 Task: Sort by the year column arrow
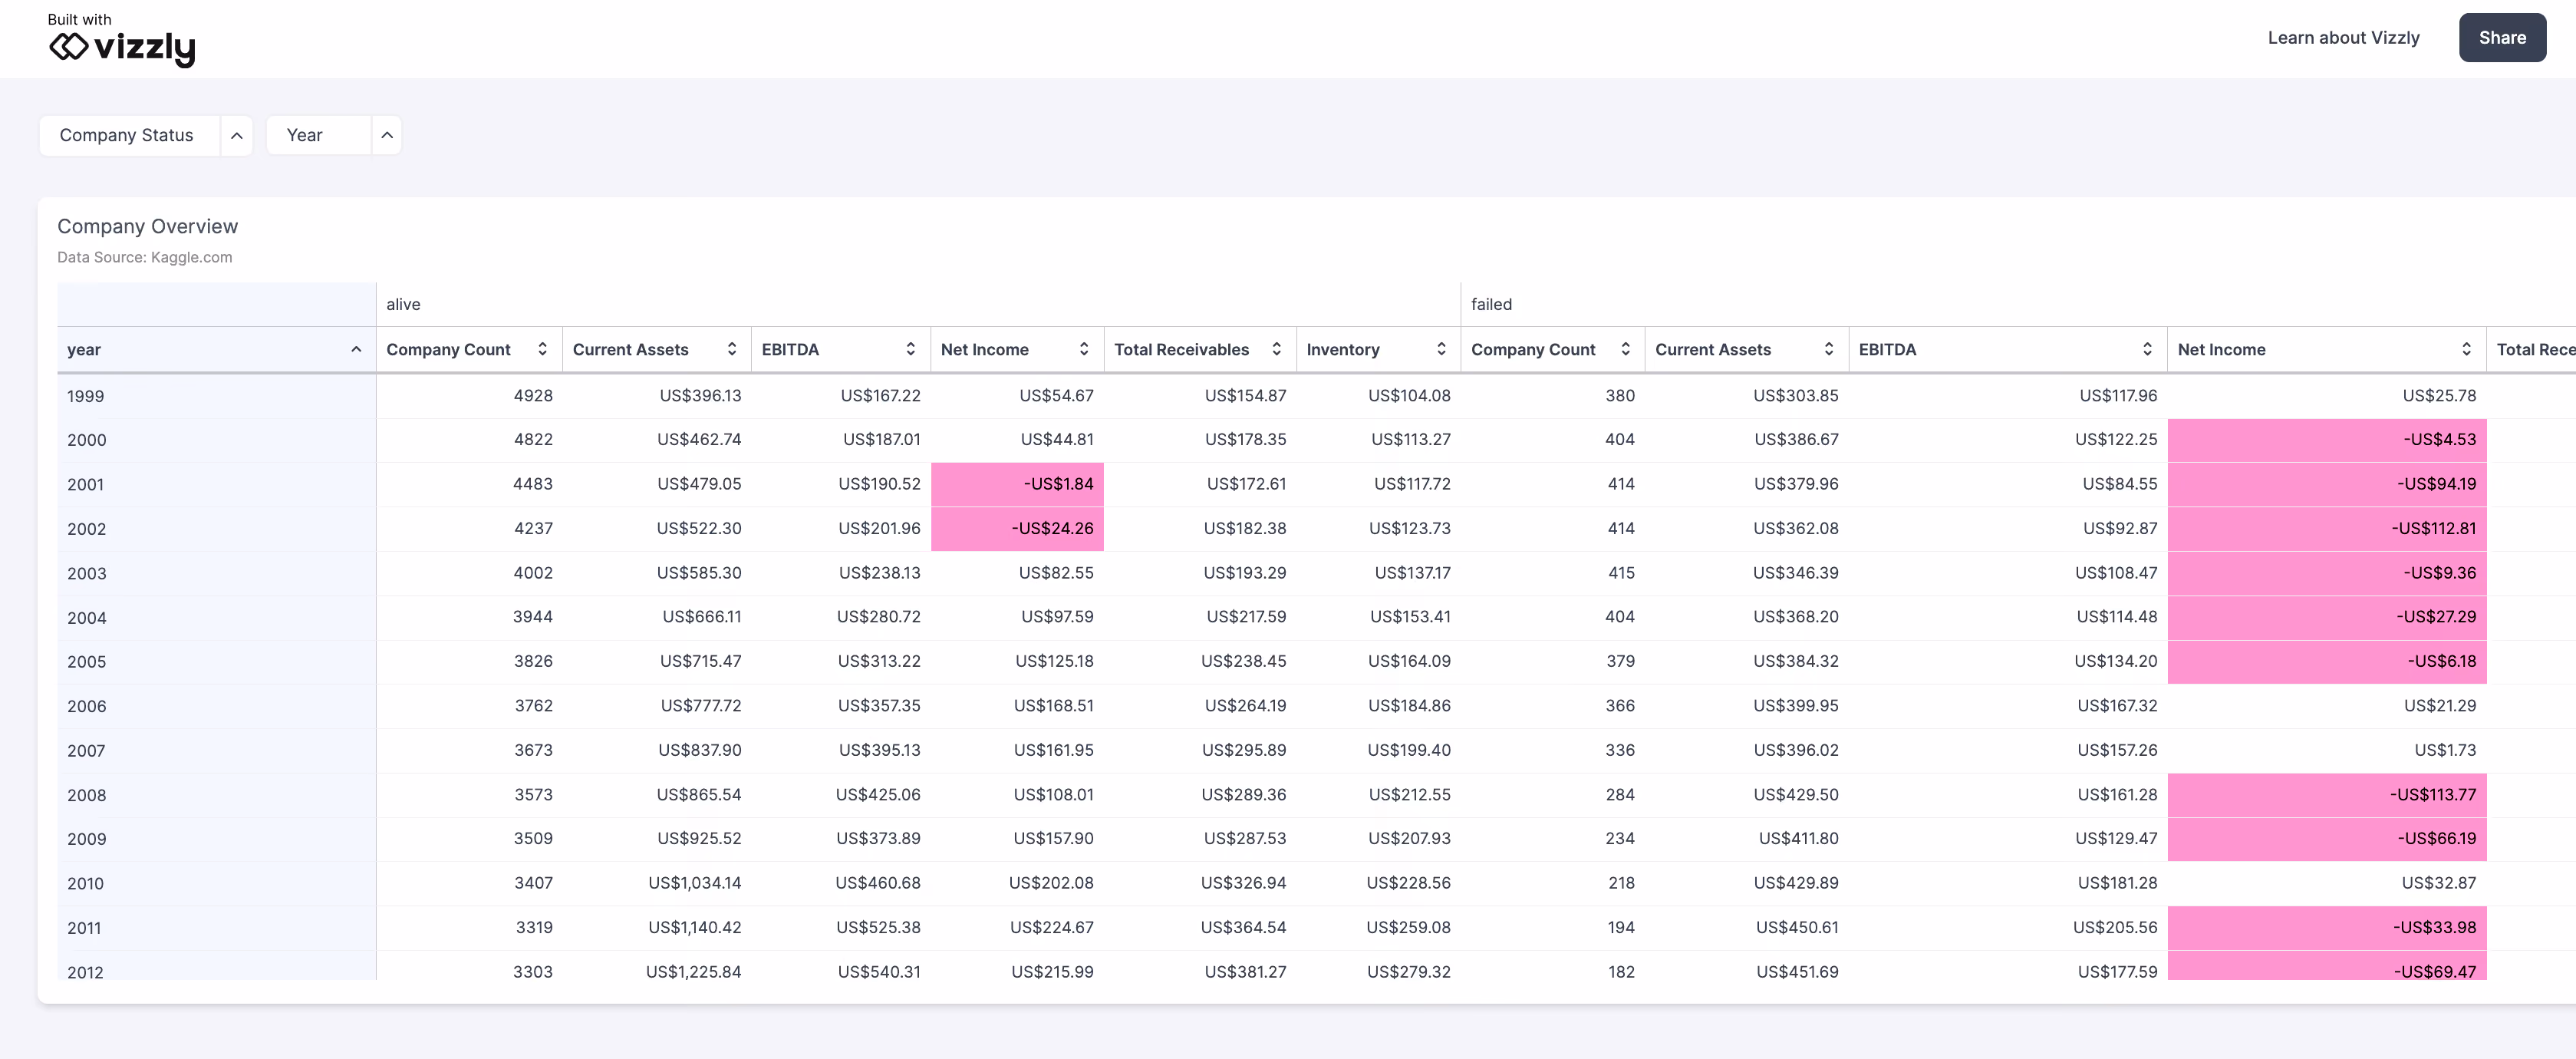pos(356,349)
